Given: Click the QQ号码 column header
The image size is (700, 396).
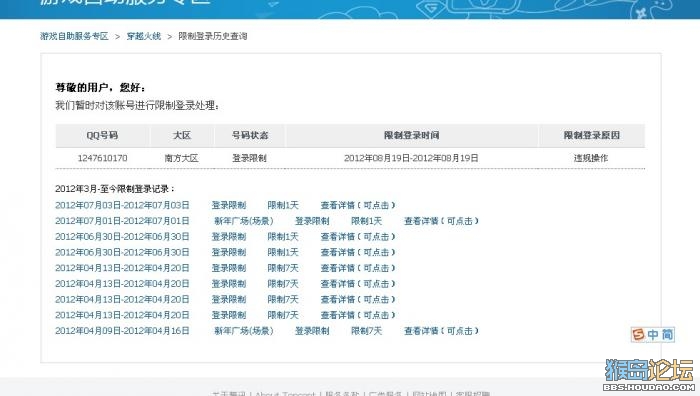Looking at the screenshot, I should tap(103, 135).
